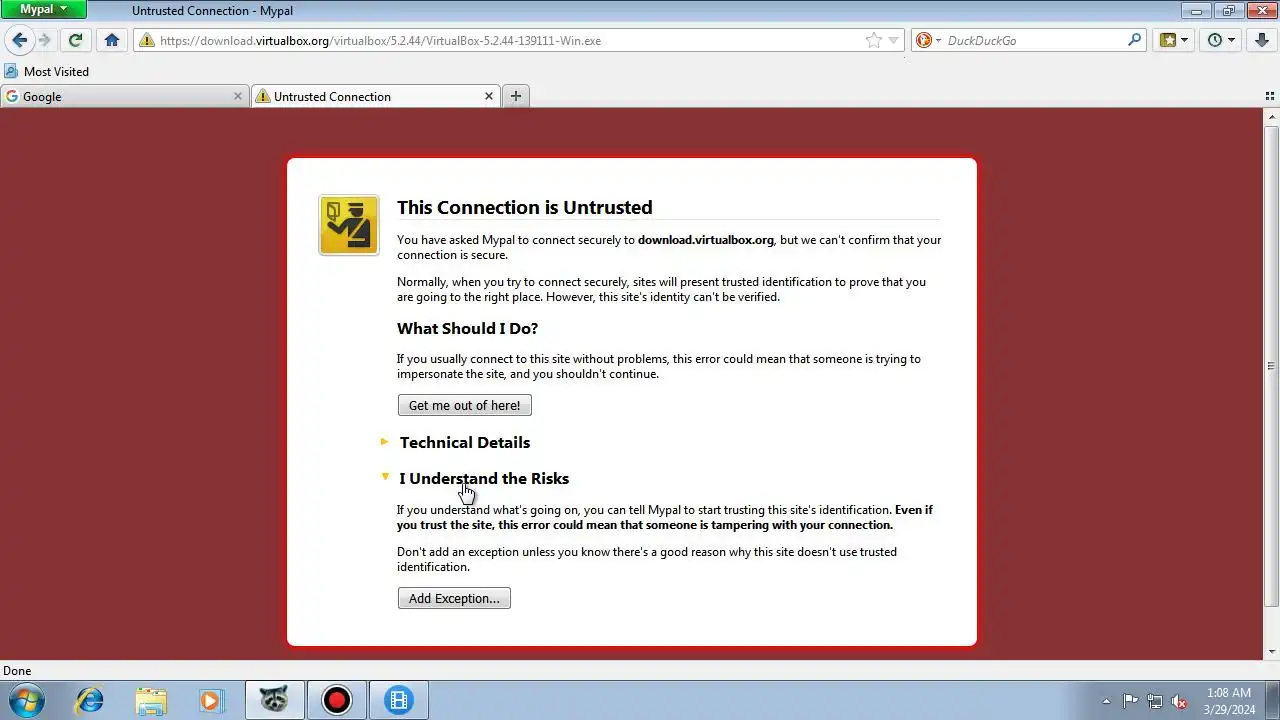The image size is (1280, 720).
Task: Select the Untrusted Connection tab
Action: [376, 96]
